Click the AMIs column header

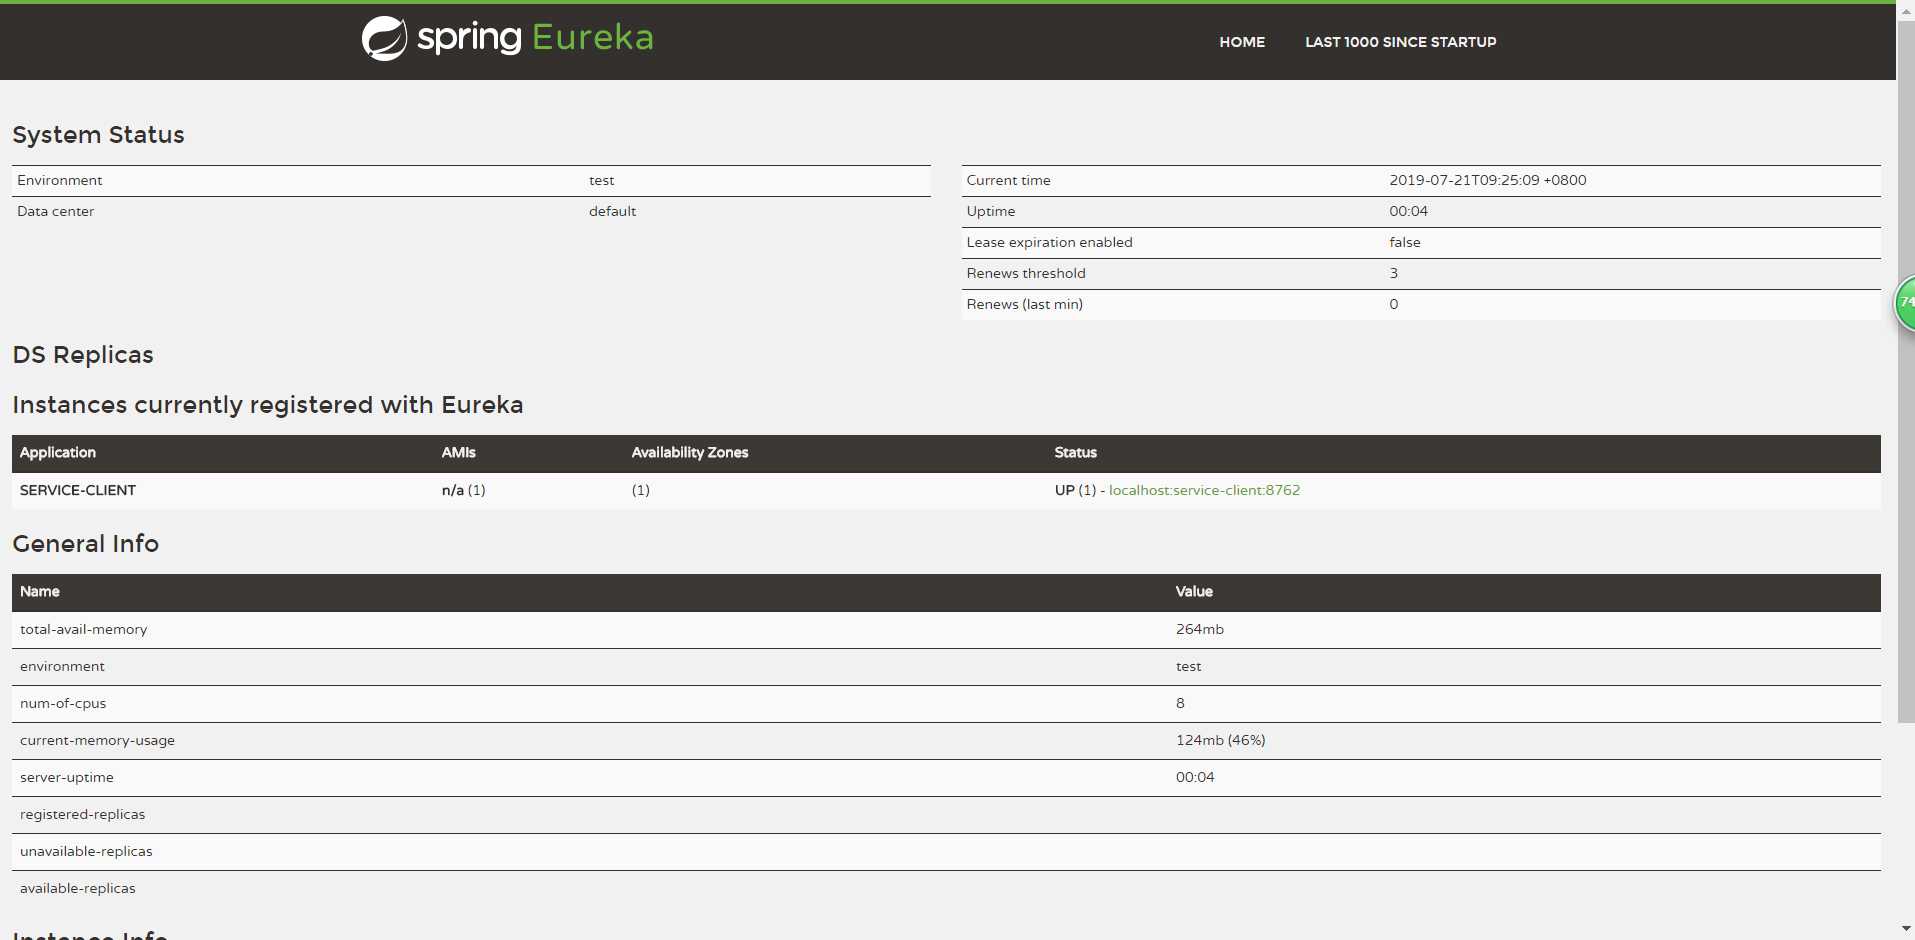(459, 453)
